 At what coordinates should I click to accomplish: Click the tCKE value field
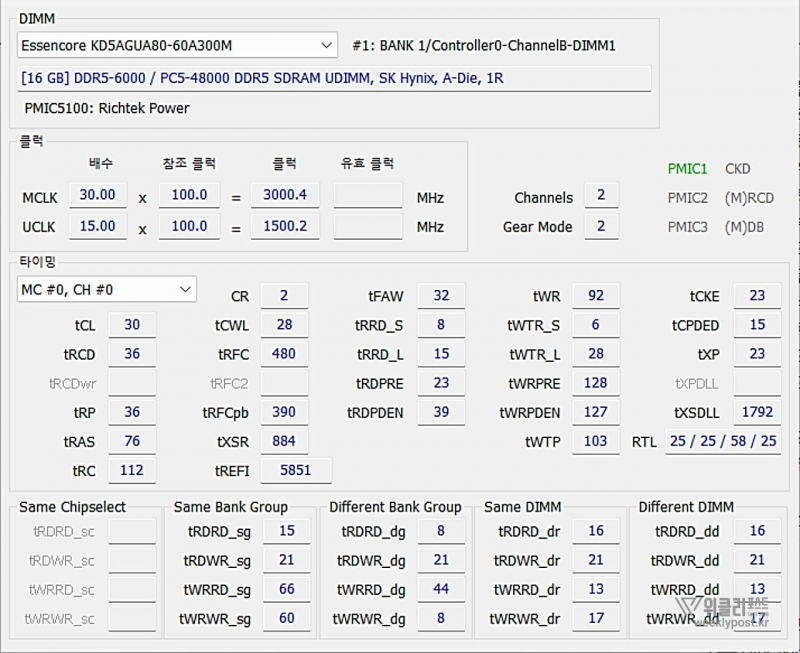[758, 296]
